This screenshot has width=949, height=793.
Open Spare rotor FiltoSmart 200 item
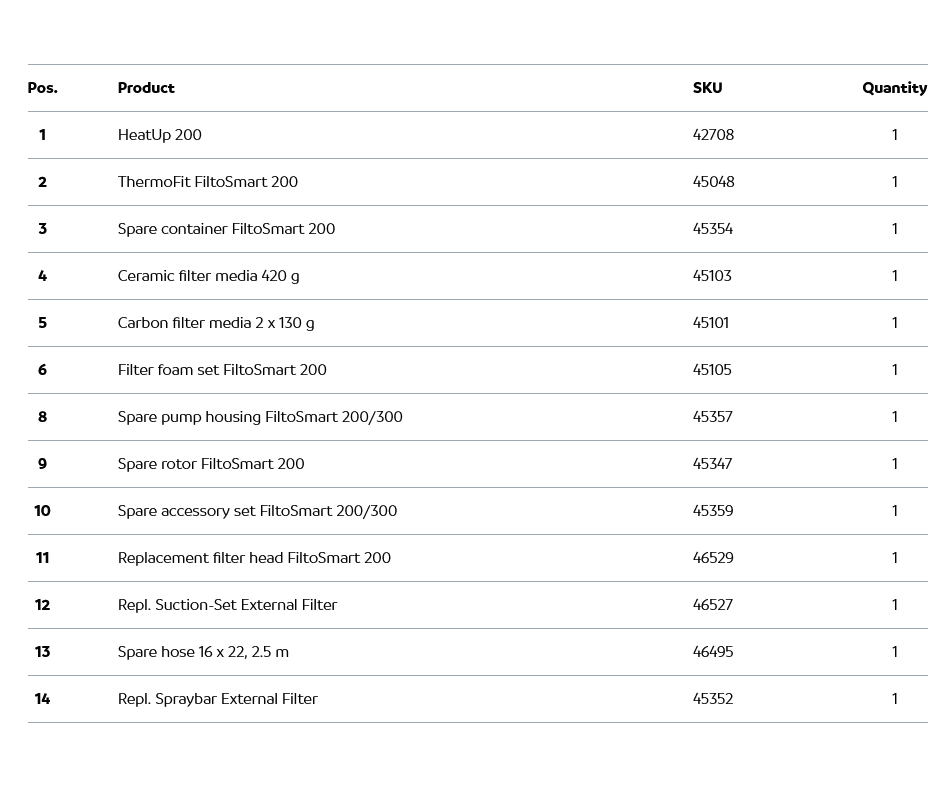coord(211,464)
